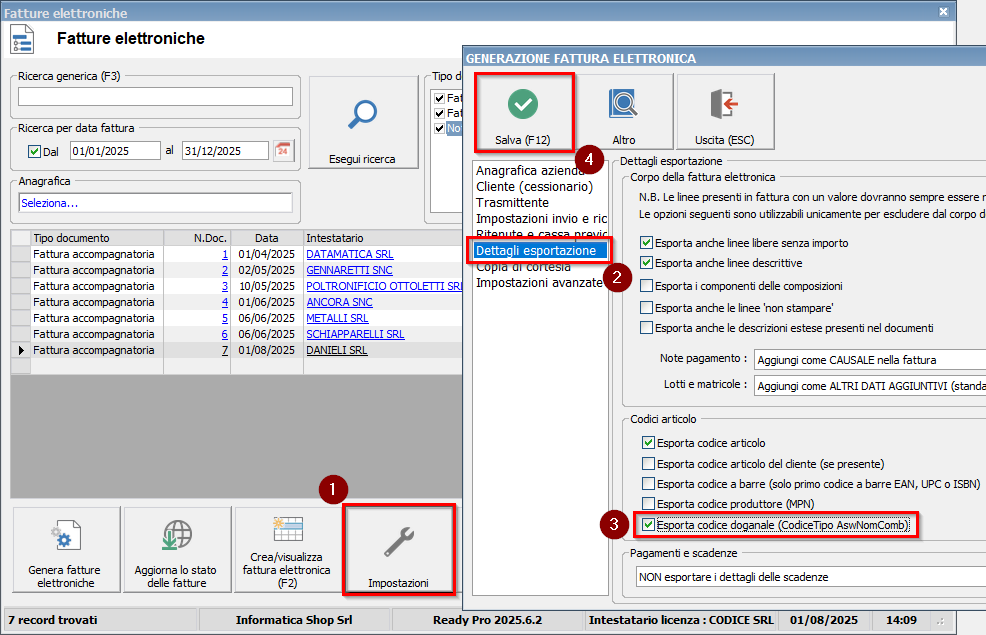The image size is (986, 635).
Task: Open the calendar picker beside end date
Action: [283, 151]
